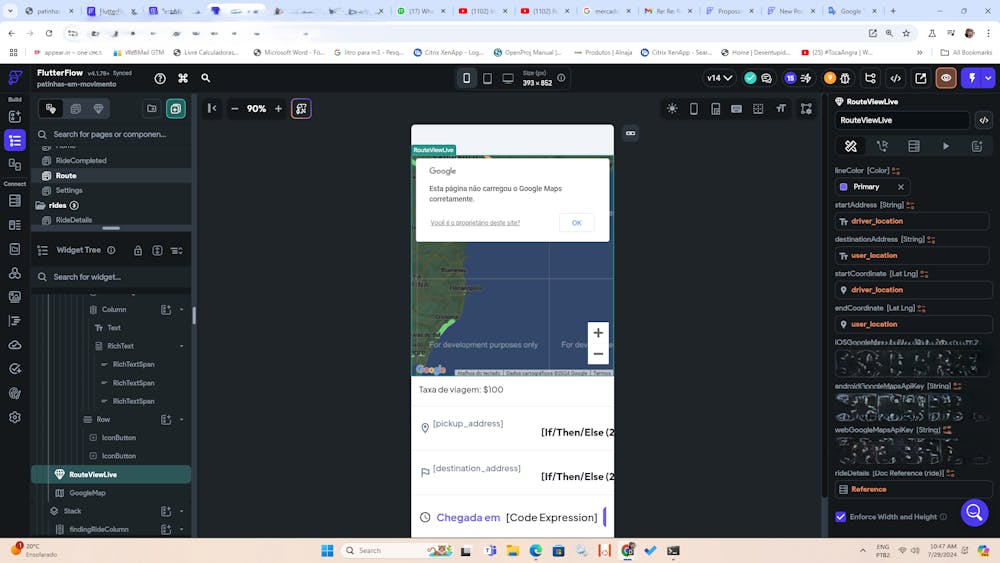The width and height of the screenshot is (1000, 563).
Task: Click the add child icon on Column row
Action: pyautogui.click(x=166, y=310)
